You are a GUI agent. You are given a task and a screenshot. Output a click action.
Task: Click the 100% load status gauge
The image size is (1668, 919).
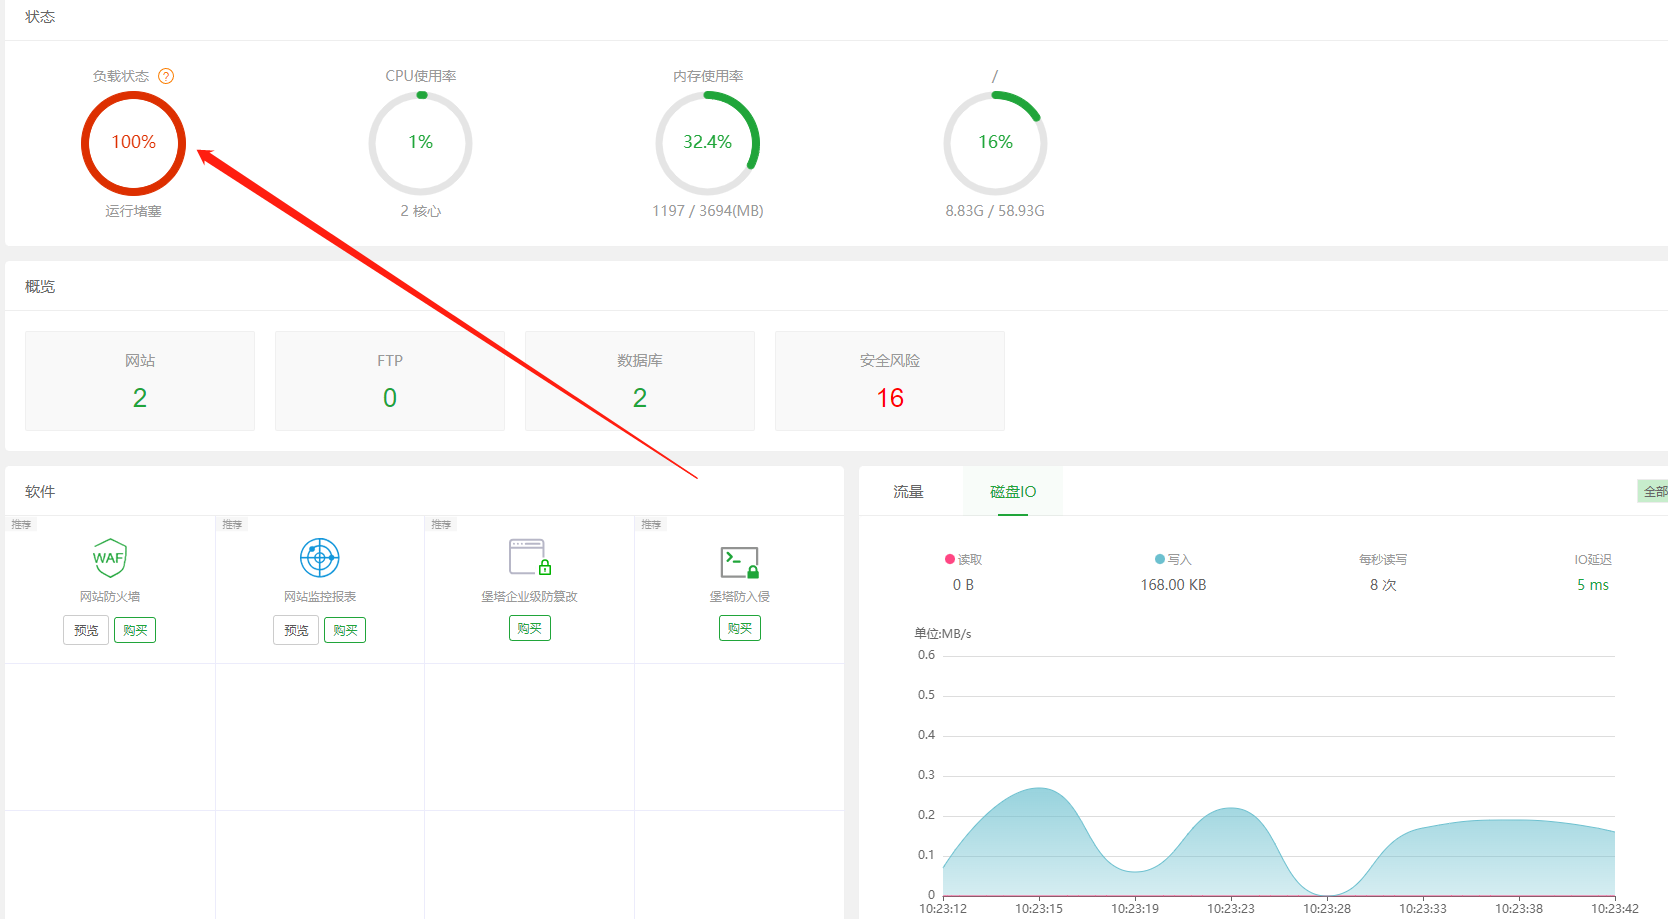tap(133, 143)
